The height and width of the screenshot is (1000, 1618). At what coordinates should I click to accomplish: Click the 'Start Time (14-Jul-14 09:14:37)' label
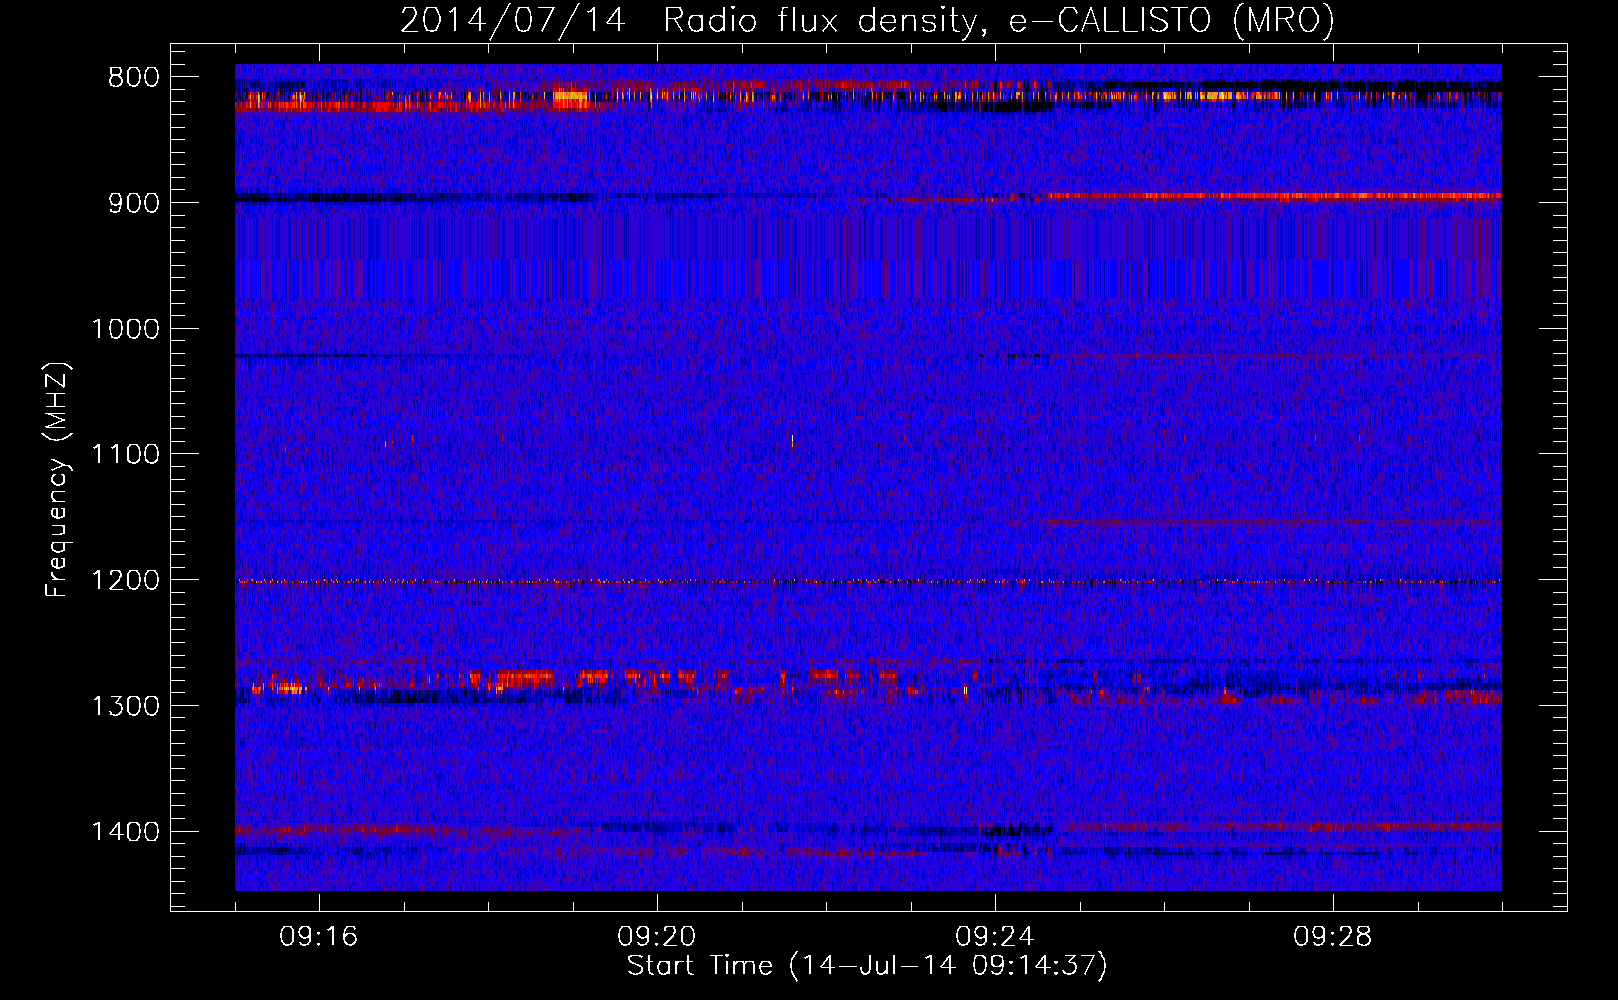click(x=867, y=965)
